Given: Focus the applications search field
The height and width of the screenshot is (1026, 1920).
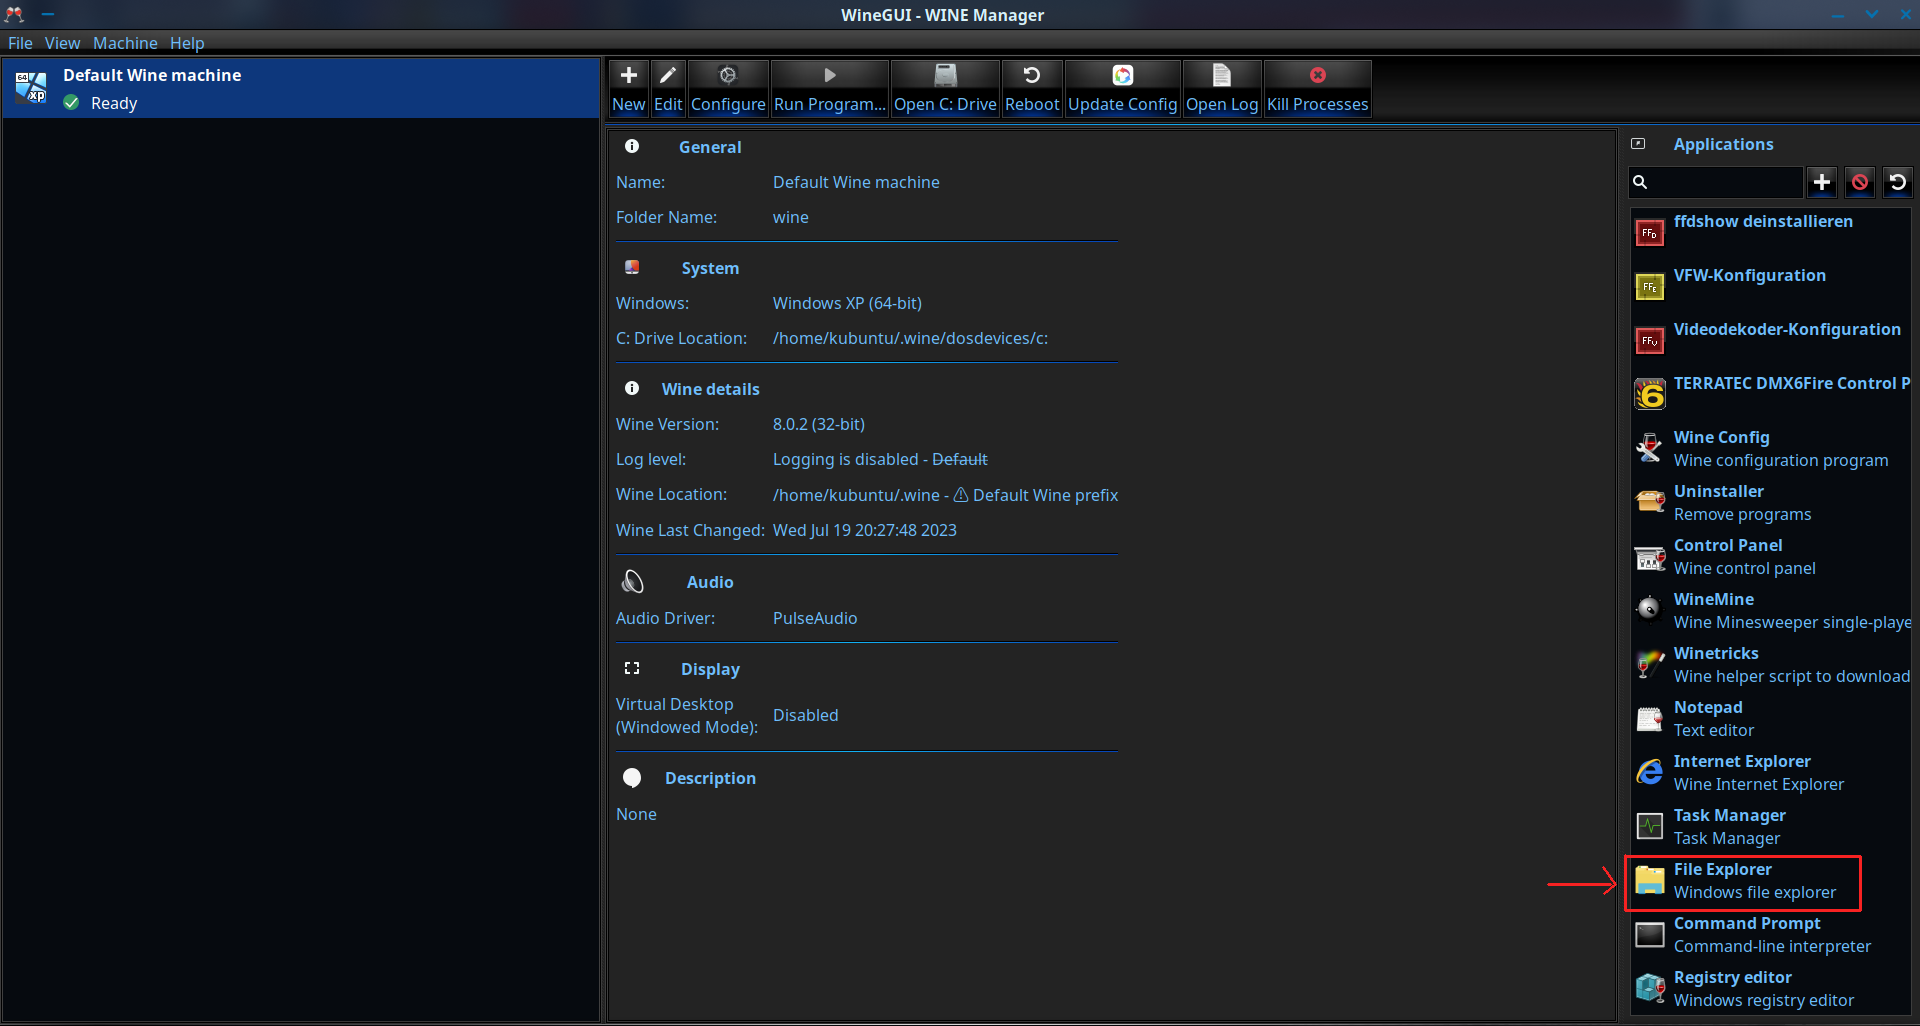Looking at the screenshot, I should [1716, 182].
